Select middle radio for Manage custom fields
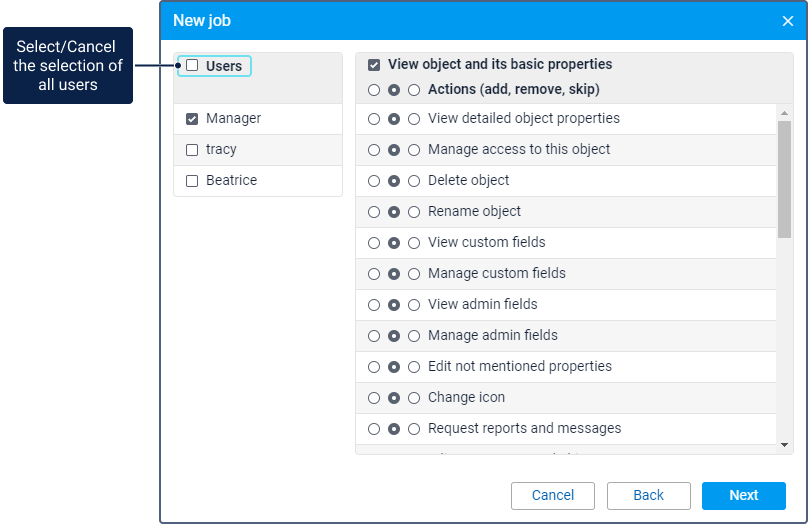The height and width of the screenshot is (524, 808). (x=394, y=274)
